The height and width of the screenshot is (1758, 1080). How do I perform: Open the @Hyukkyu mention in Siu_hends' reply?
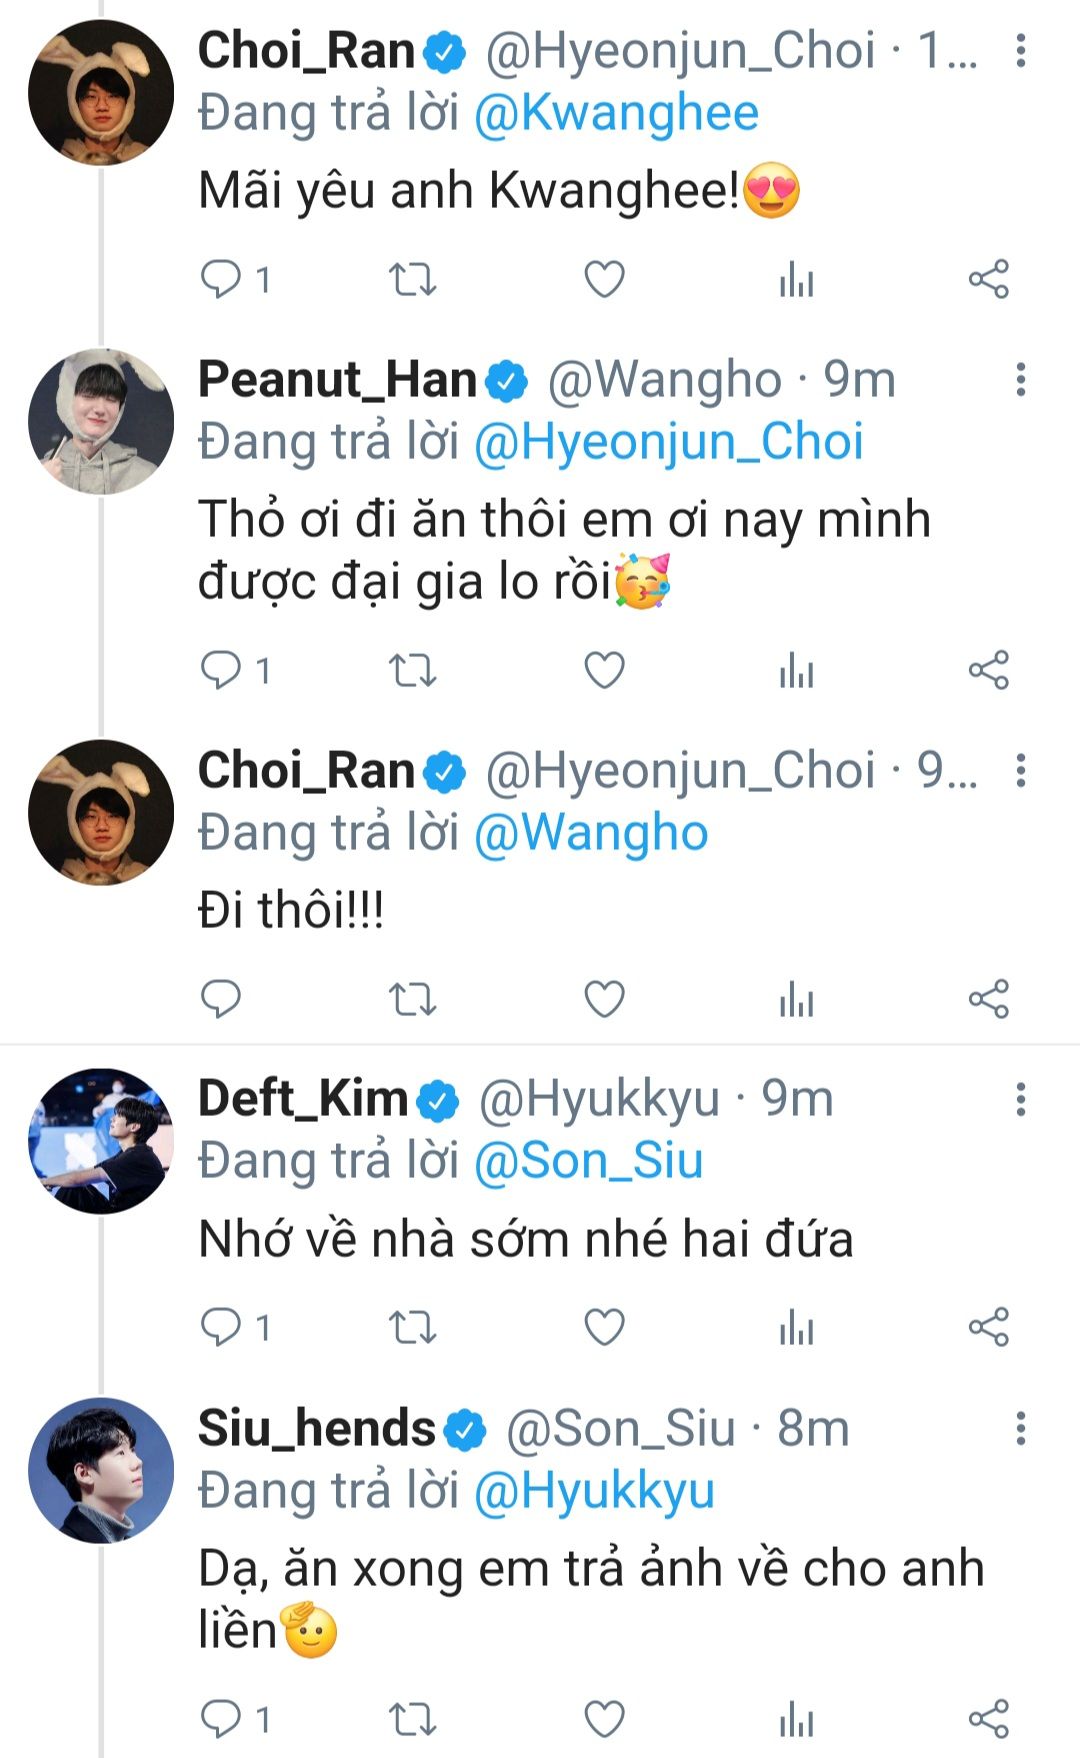tap(594, 1491)
